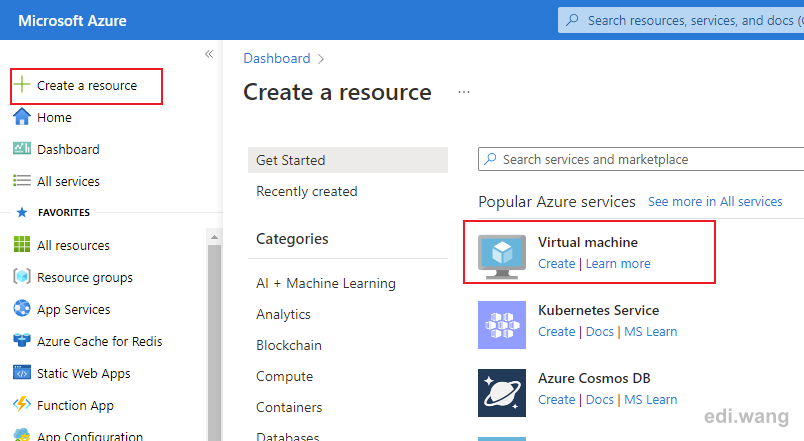Click the Kubernetes Service title text
The height and width of the screenshot is (441, 804).
click(598, 310)
